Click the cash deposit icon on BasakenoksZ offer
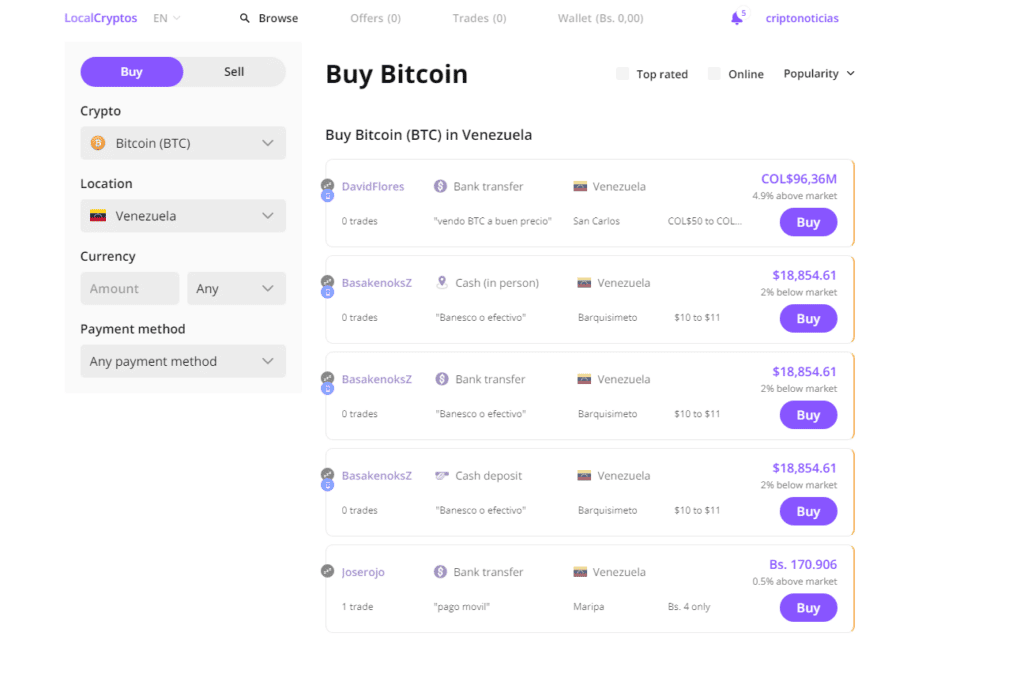Viewport: 1024px width, 674px height. pyautogui.click(x=442, y=476)
